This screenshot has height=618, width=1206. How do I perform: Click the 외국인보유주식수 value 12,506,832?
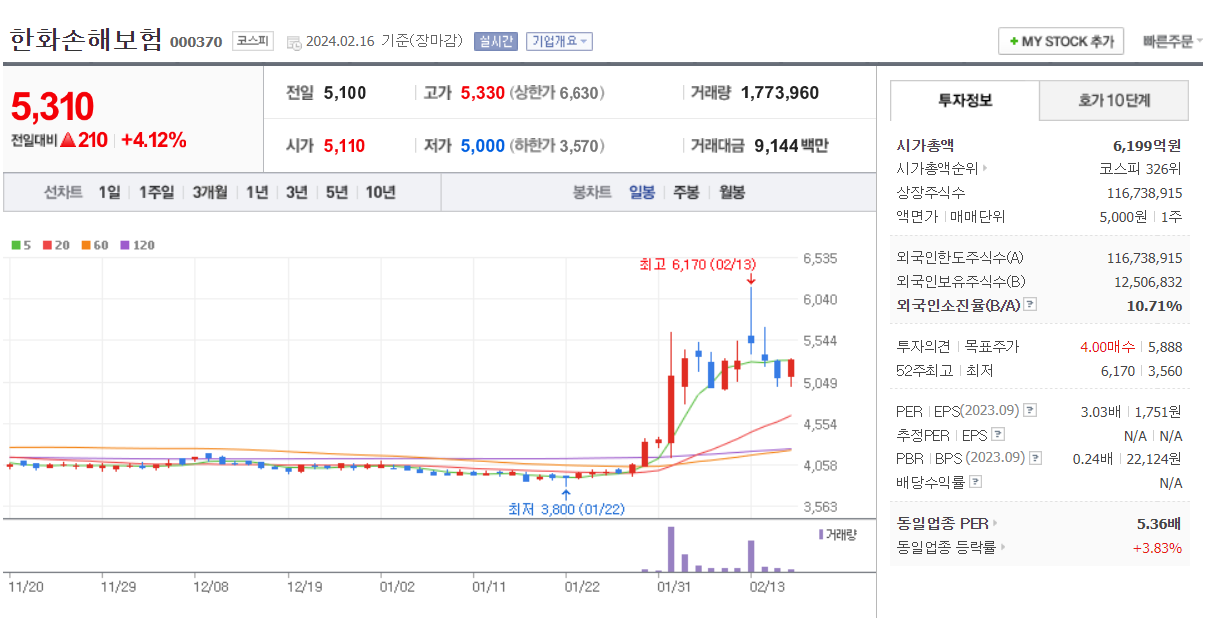coord(1149,282)
